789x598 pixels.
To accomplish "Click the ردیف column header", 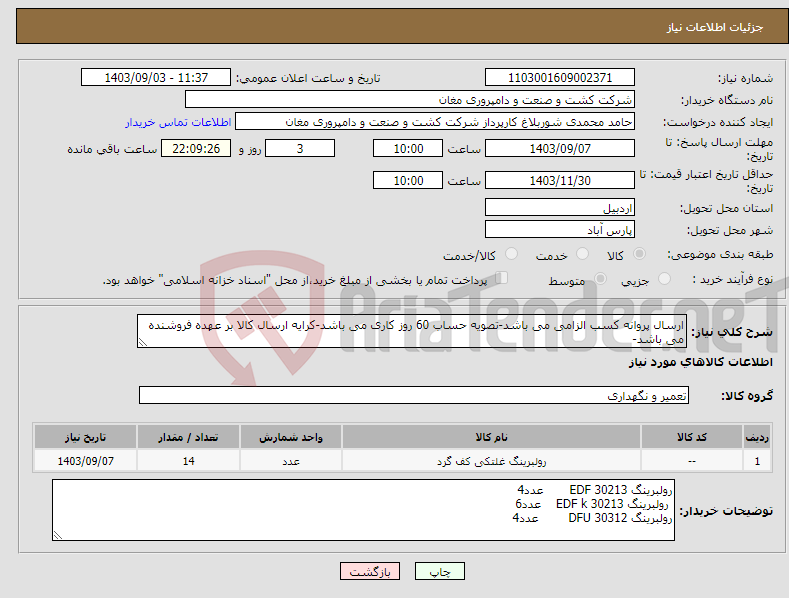I will [757, 437].
